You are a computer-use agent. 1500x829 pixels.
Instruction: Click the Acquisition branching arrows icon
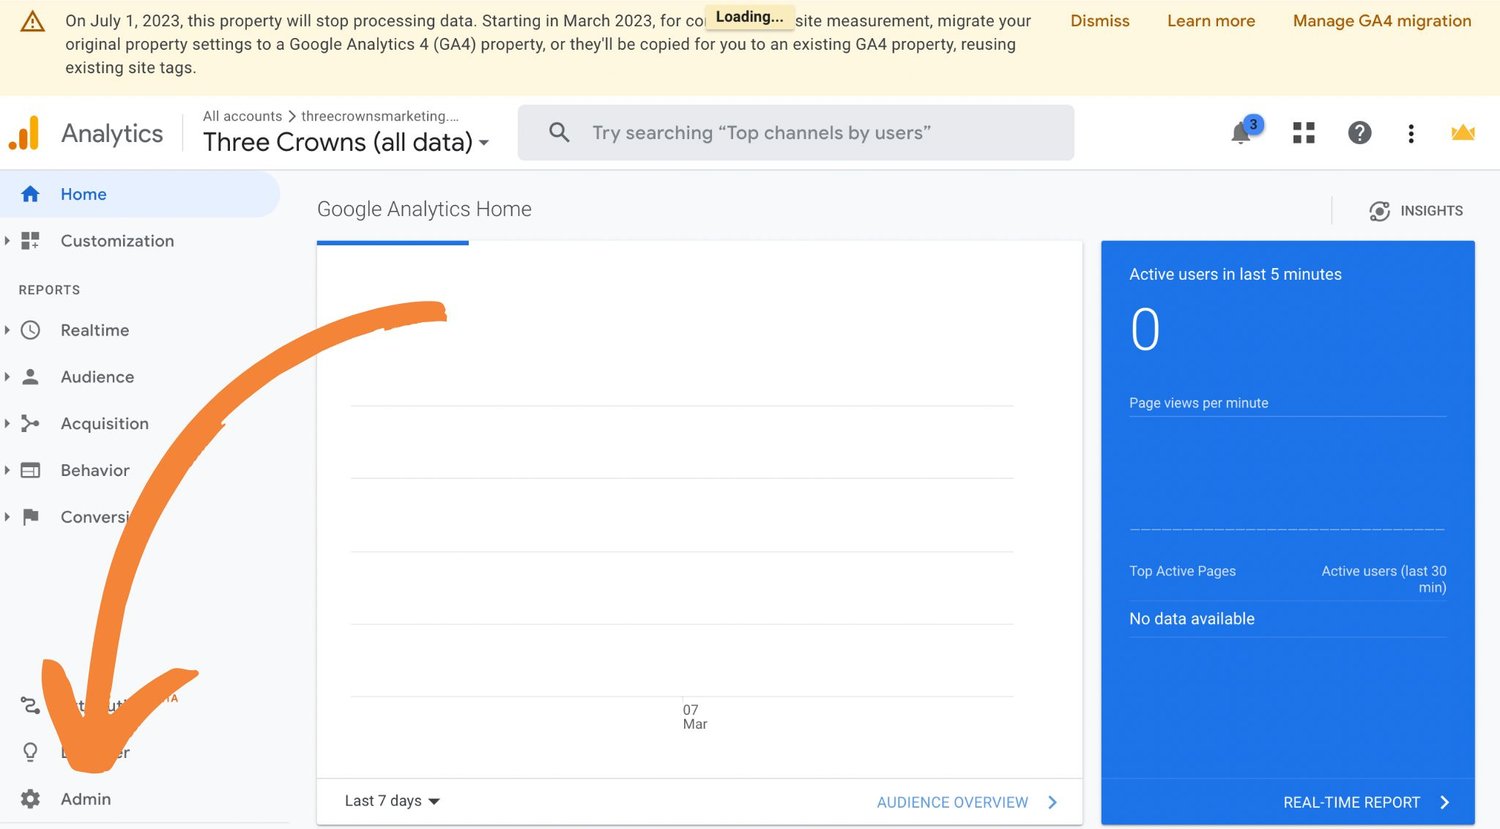point(31,423)
